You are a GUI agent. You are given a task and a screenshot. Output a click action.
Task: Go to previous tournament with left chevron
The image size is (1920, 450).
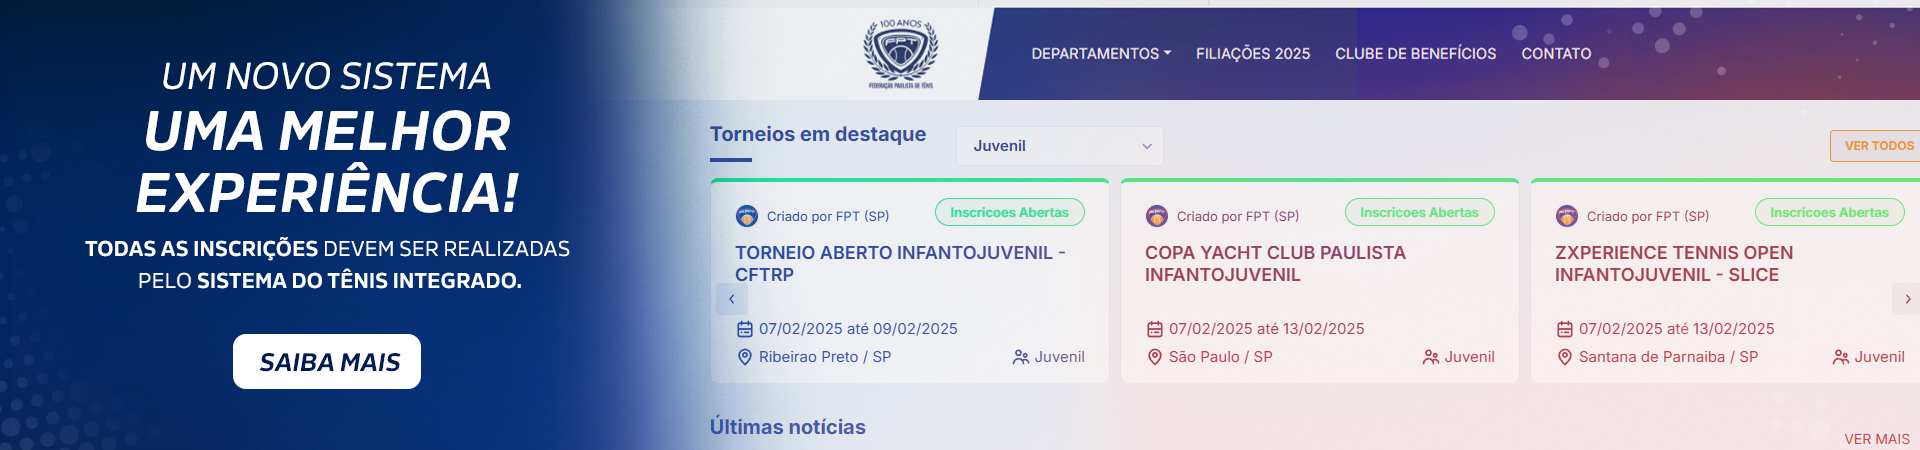731,299
